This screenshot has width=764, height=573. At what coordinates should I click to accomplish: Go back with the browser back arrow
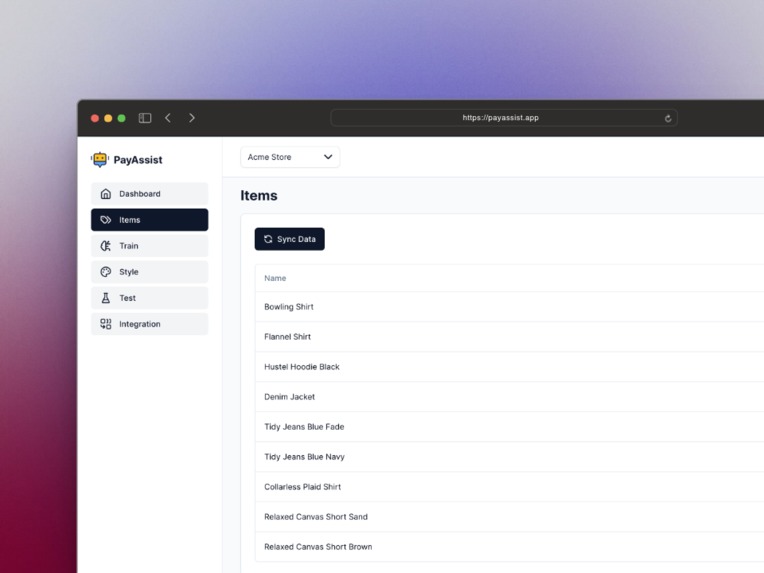click(x=168, y=118)
